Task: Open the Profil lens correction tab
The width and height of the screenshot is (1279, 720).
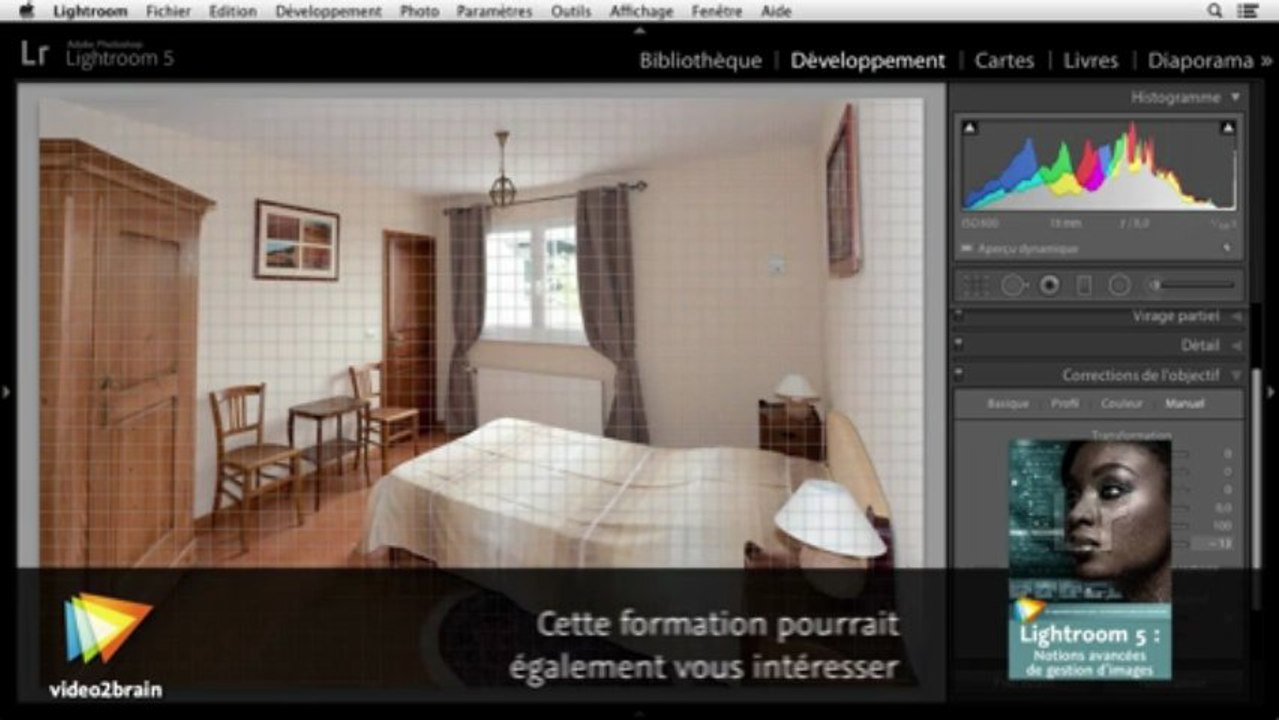Action: 1065,404
